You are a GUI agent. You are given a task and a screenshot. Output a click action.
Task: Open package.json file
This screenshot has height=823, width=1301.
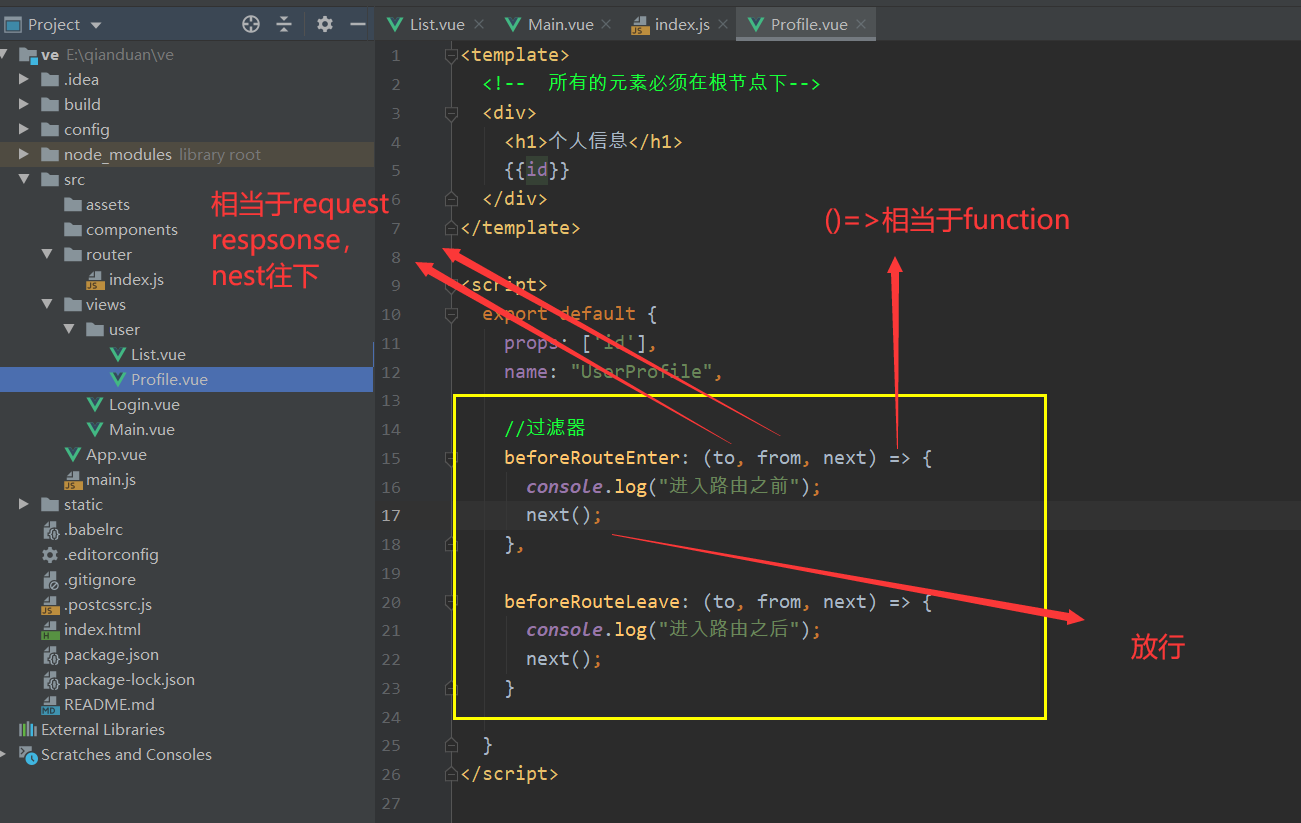111,655
